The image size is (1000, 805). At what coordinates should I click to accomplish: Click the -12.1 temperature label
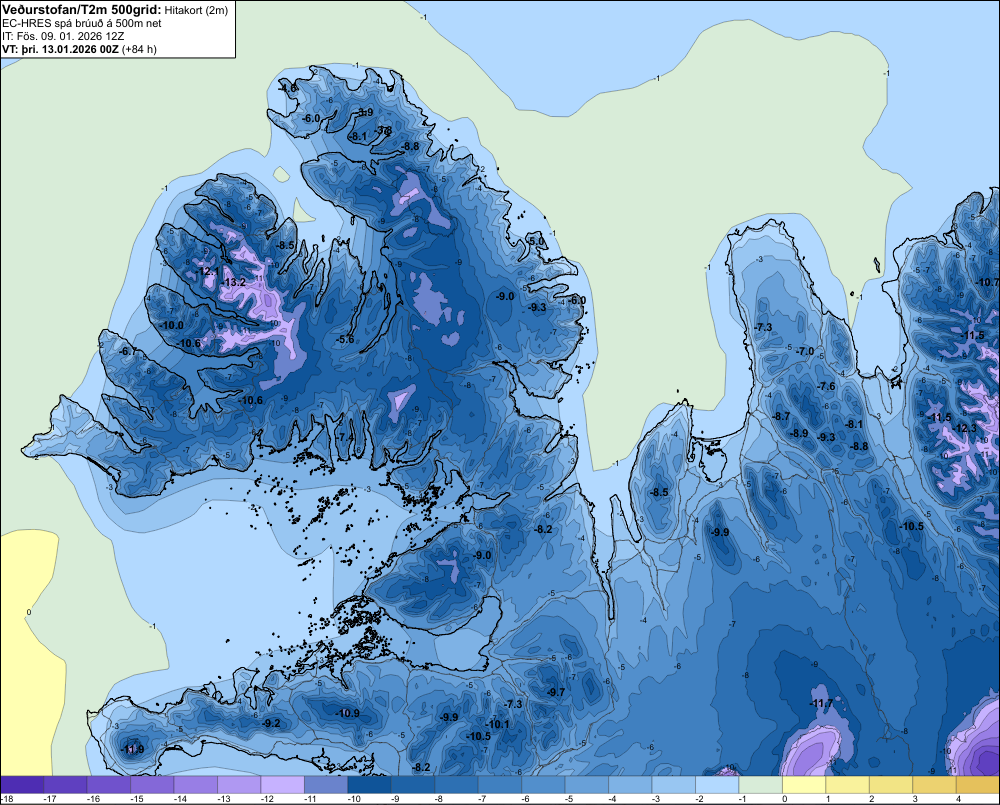click(207, 272)
